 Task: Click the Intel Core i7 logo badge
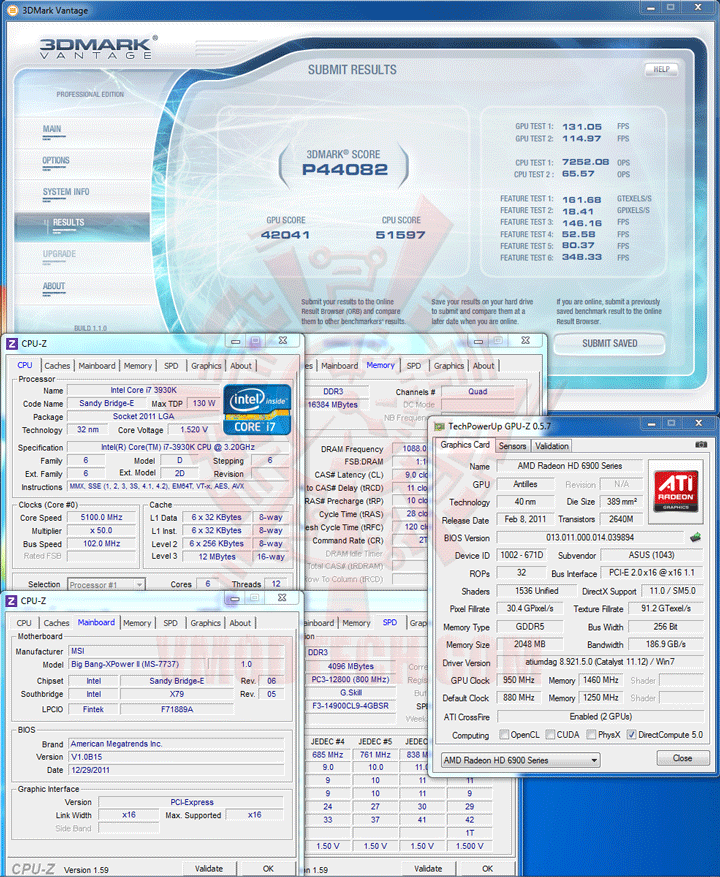[x=257, y=409]
